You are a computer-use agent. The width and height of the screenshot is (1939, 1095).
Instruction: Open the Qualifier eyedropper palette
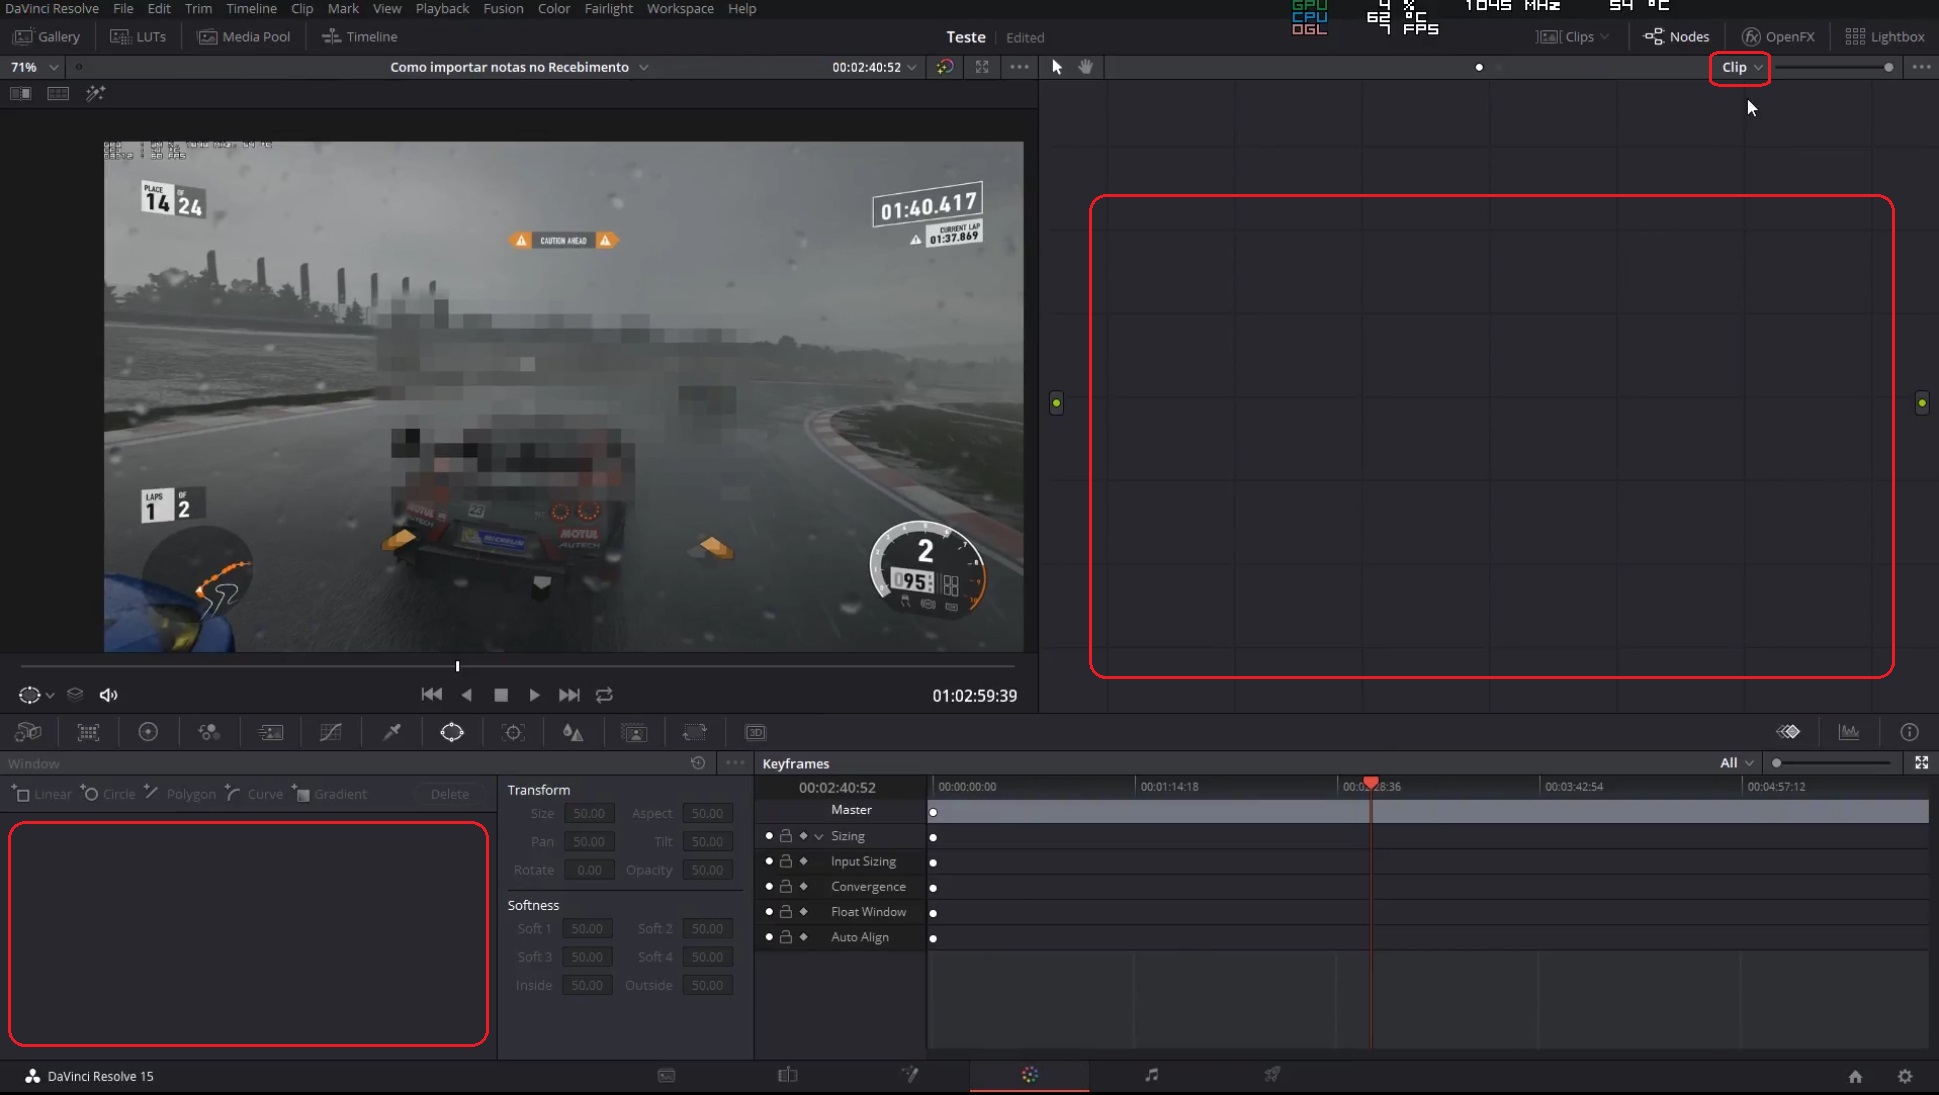392,732
